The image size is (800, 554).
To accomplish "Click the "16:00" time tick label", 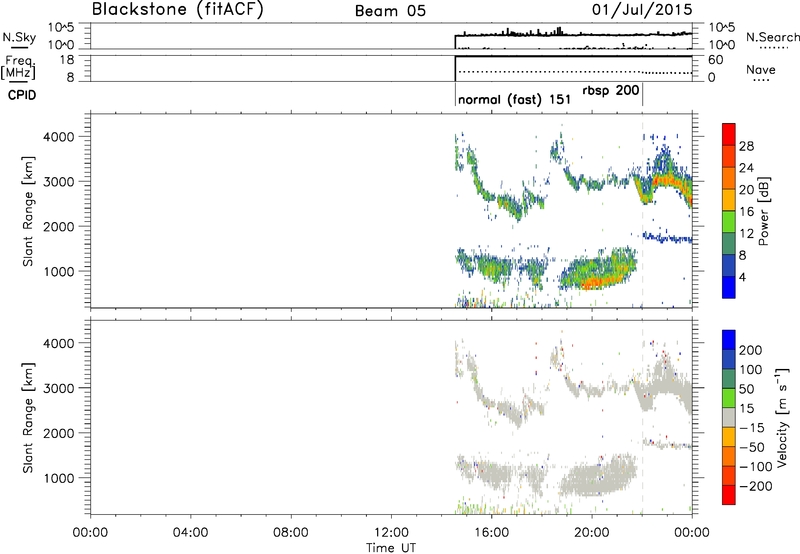I will coord(491,533).
